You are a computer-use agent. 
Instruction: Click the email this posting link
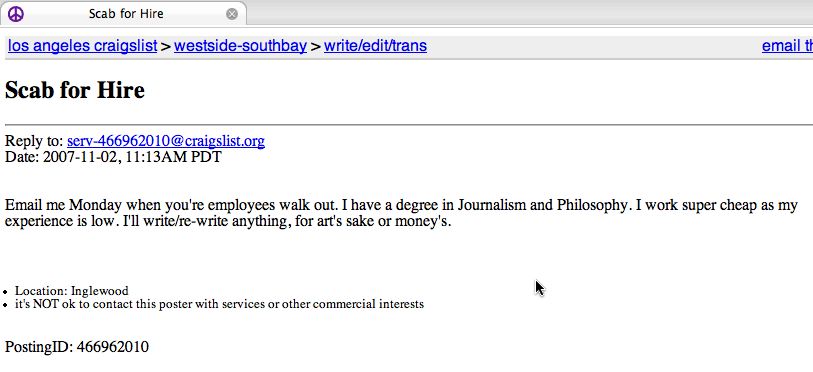tap(787, 46)
